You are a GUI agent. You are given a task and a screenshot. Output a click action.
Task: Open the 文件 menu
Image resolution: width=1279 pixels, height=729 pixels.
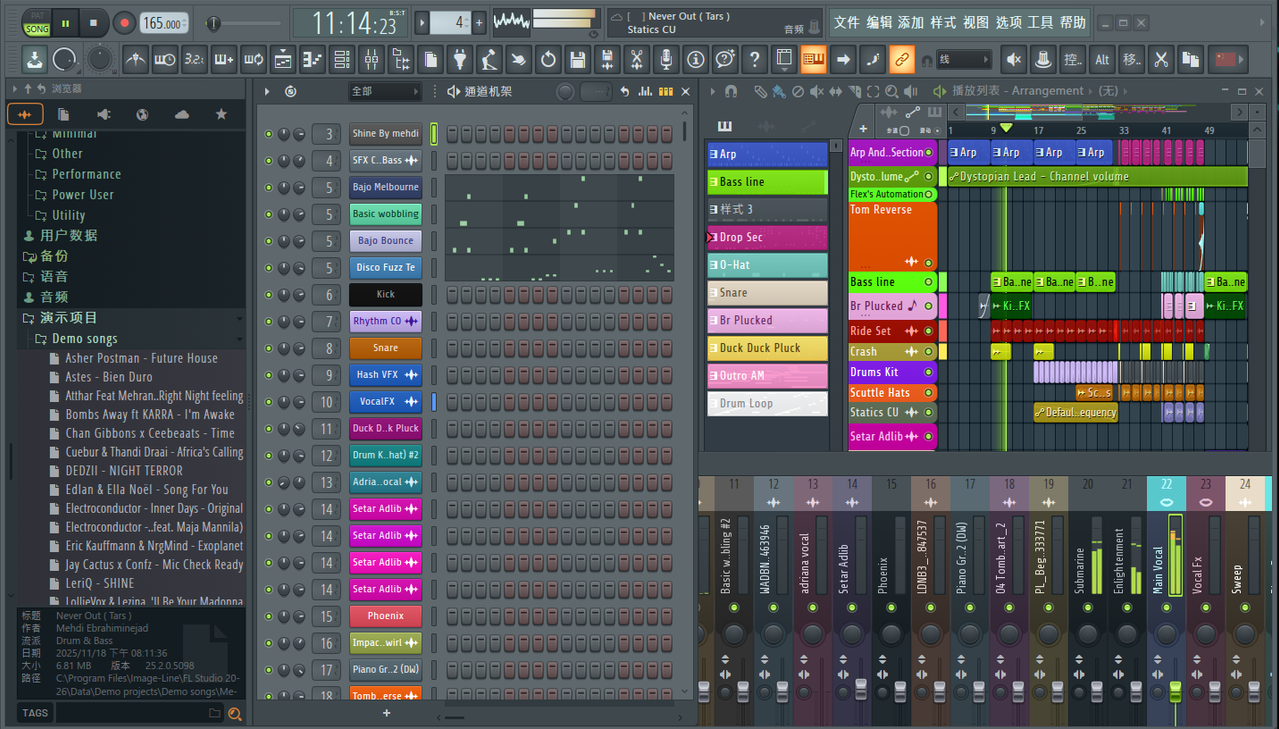pyautogui.click(x=846, y=22)
